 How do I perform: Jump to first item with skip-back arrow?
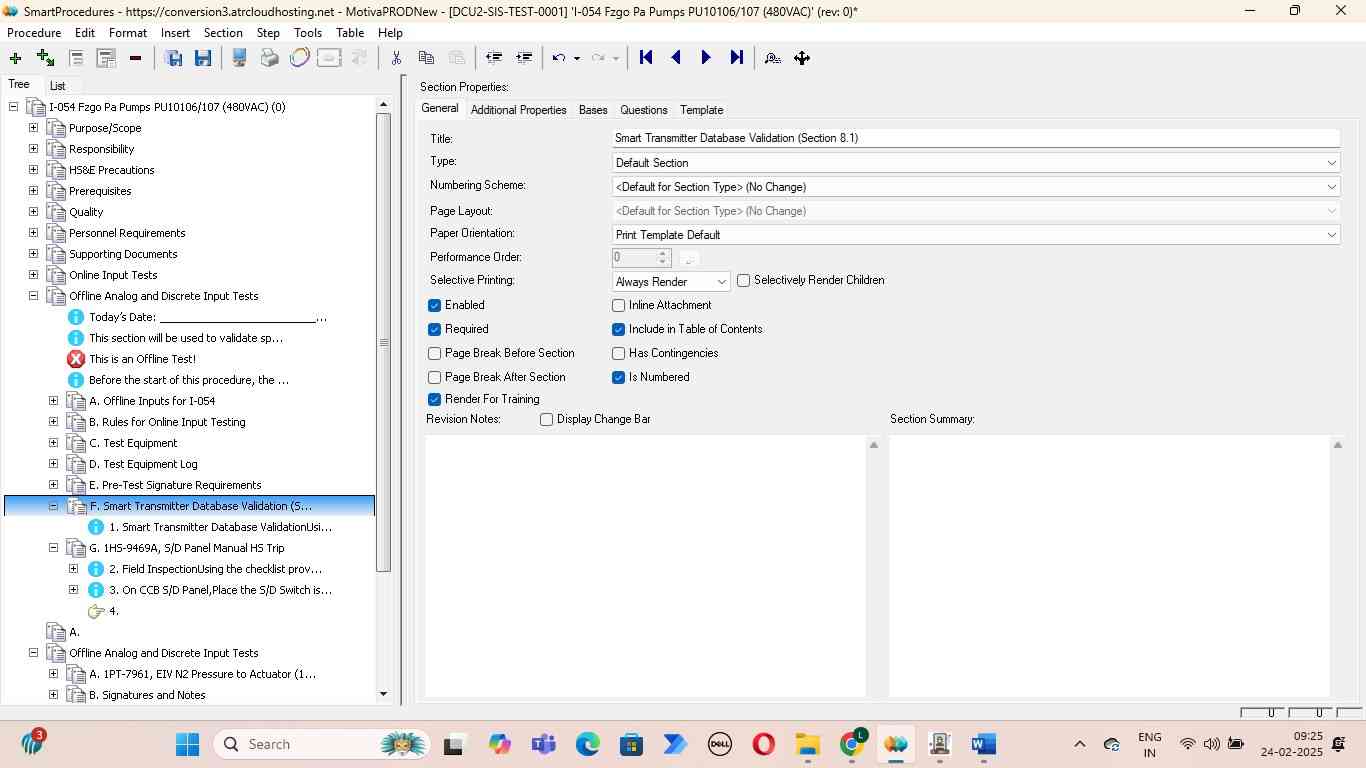tap(646, 58)
